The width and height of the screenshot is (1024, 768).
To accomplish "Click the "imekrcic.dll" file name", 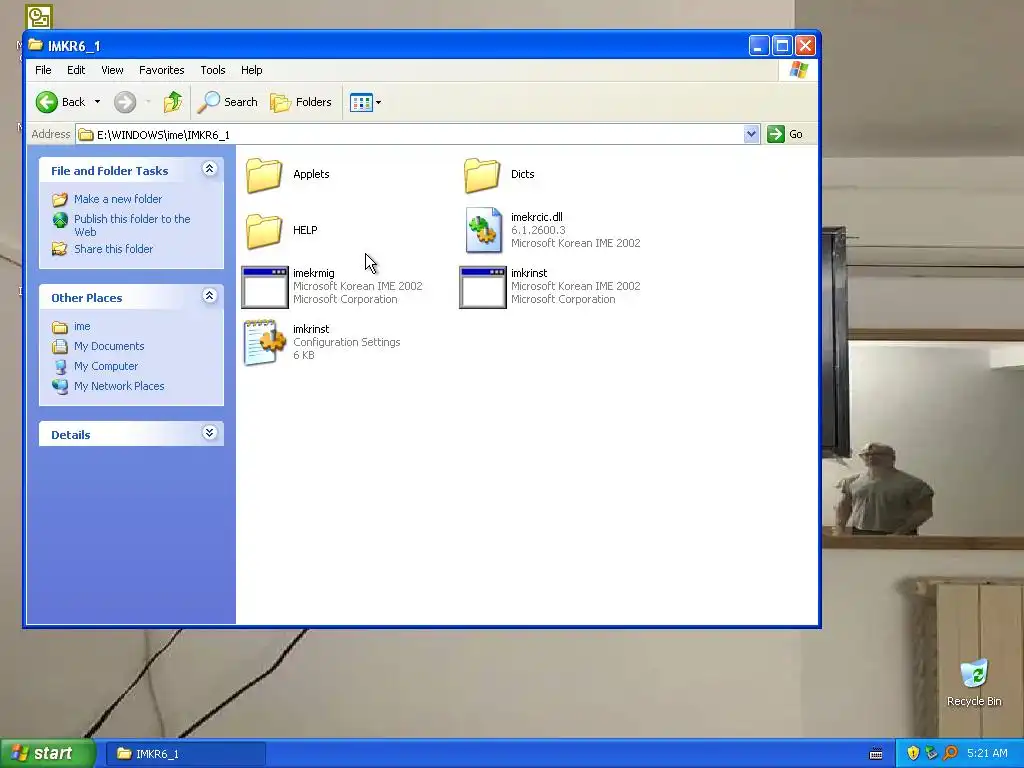I will pos(536,217).
